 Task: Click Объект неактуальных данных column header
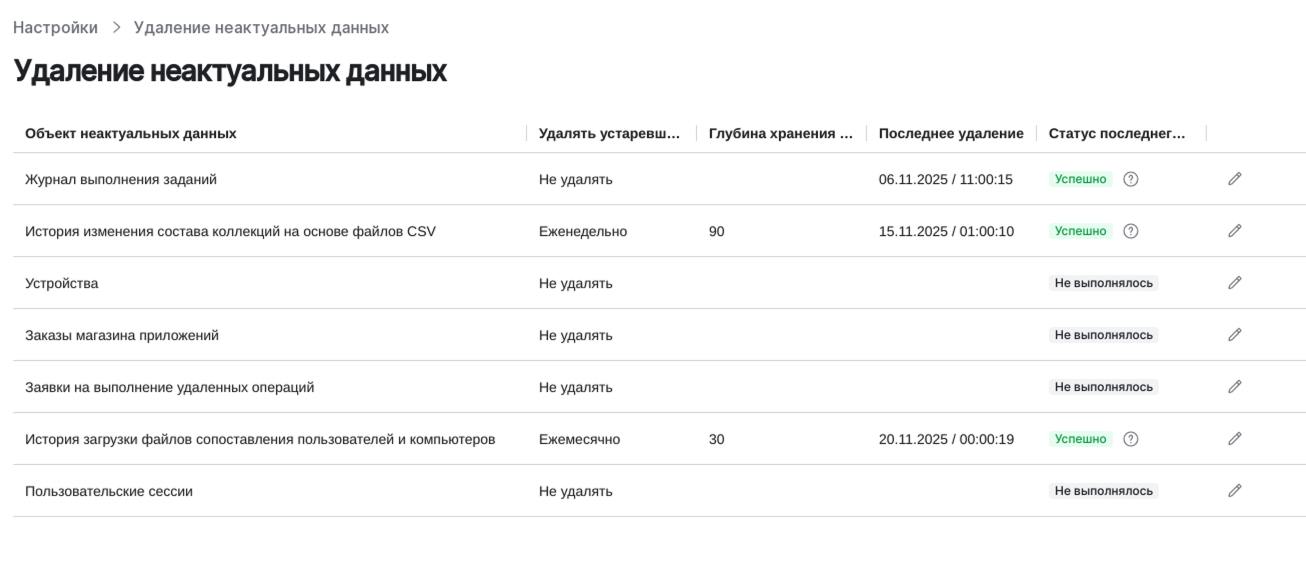131,133
